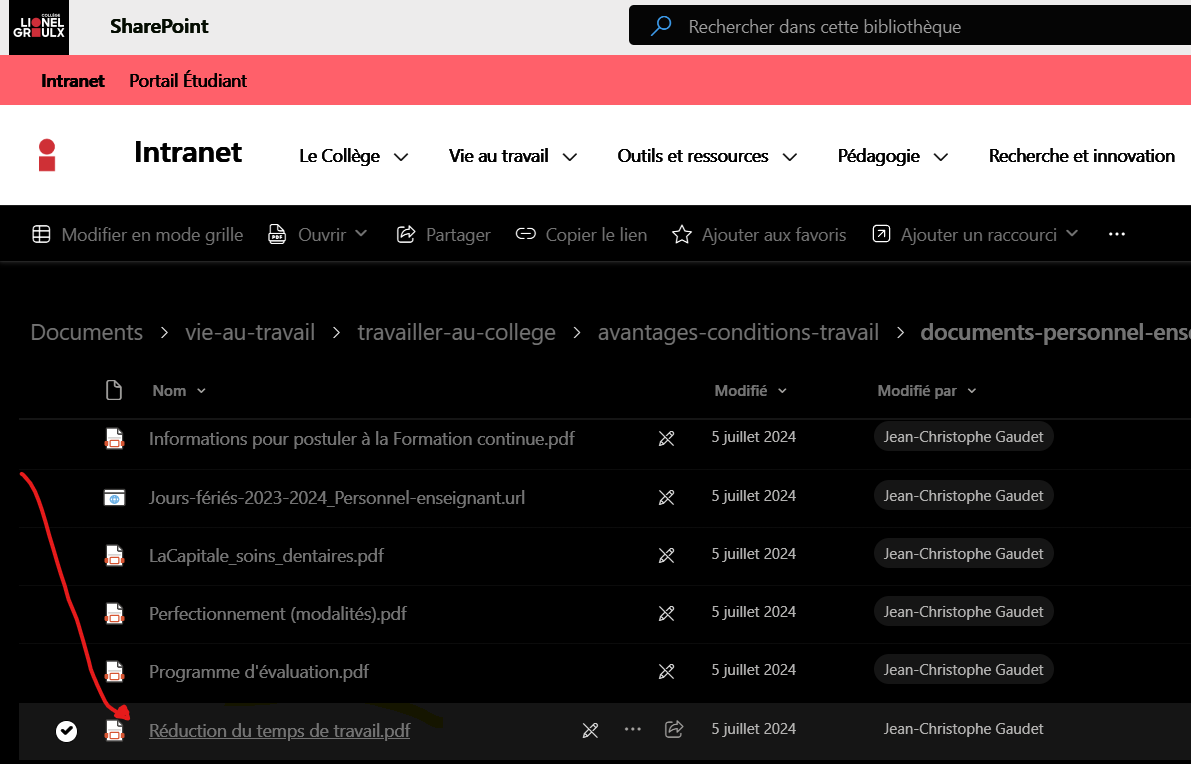Go to vie-au-travail breadcrumb folder
This screenshot has width=1191, height=764.
[250, 333]
